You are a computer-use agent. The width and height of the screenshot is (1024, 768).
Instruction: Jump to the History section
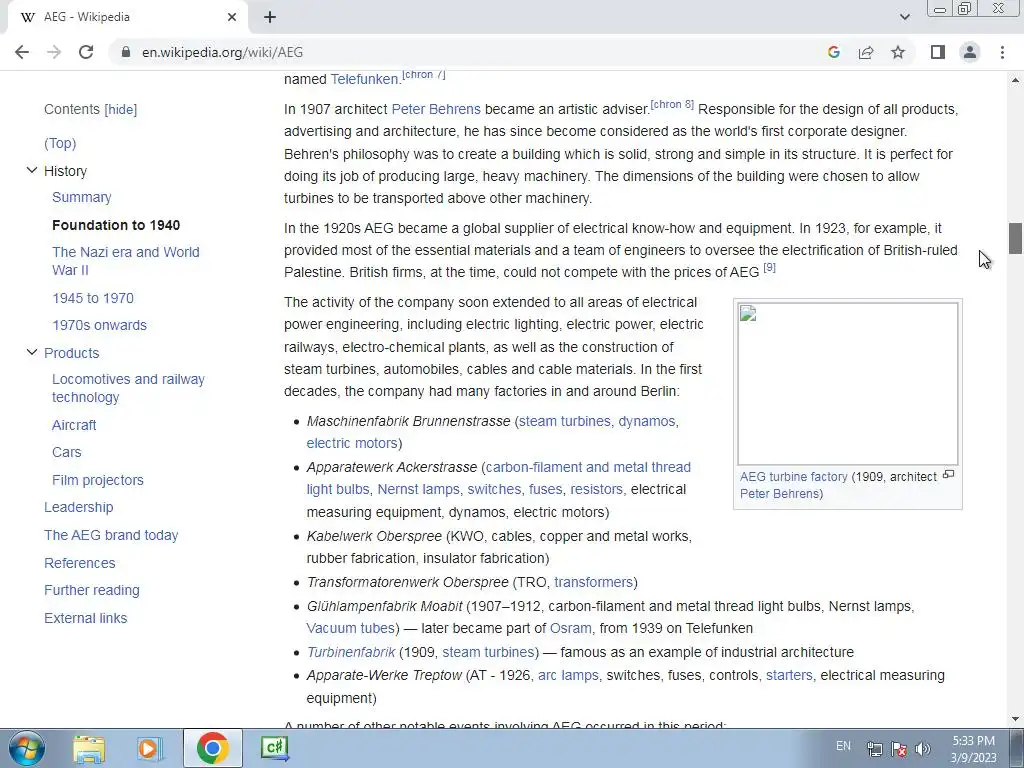[x=65, y=171]
